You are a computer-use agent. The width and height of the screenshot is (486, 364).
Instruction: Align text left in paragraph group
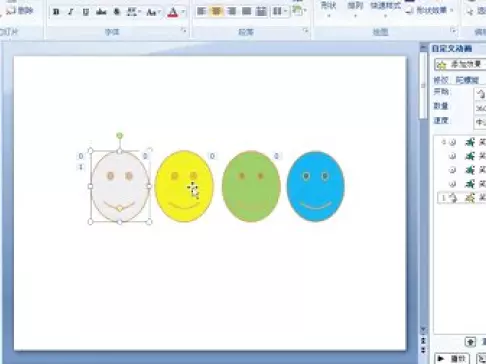[201, 12]
